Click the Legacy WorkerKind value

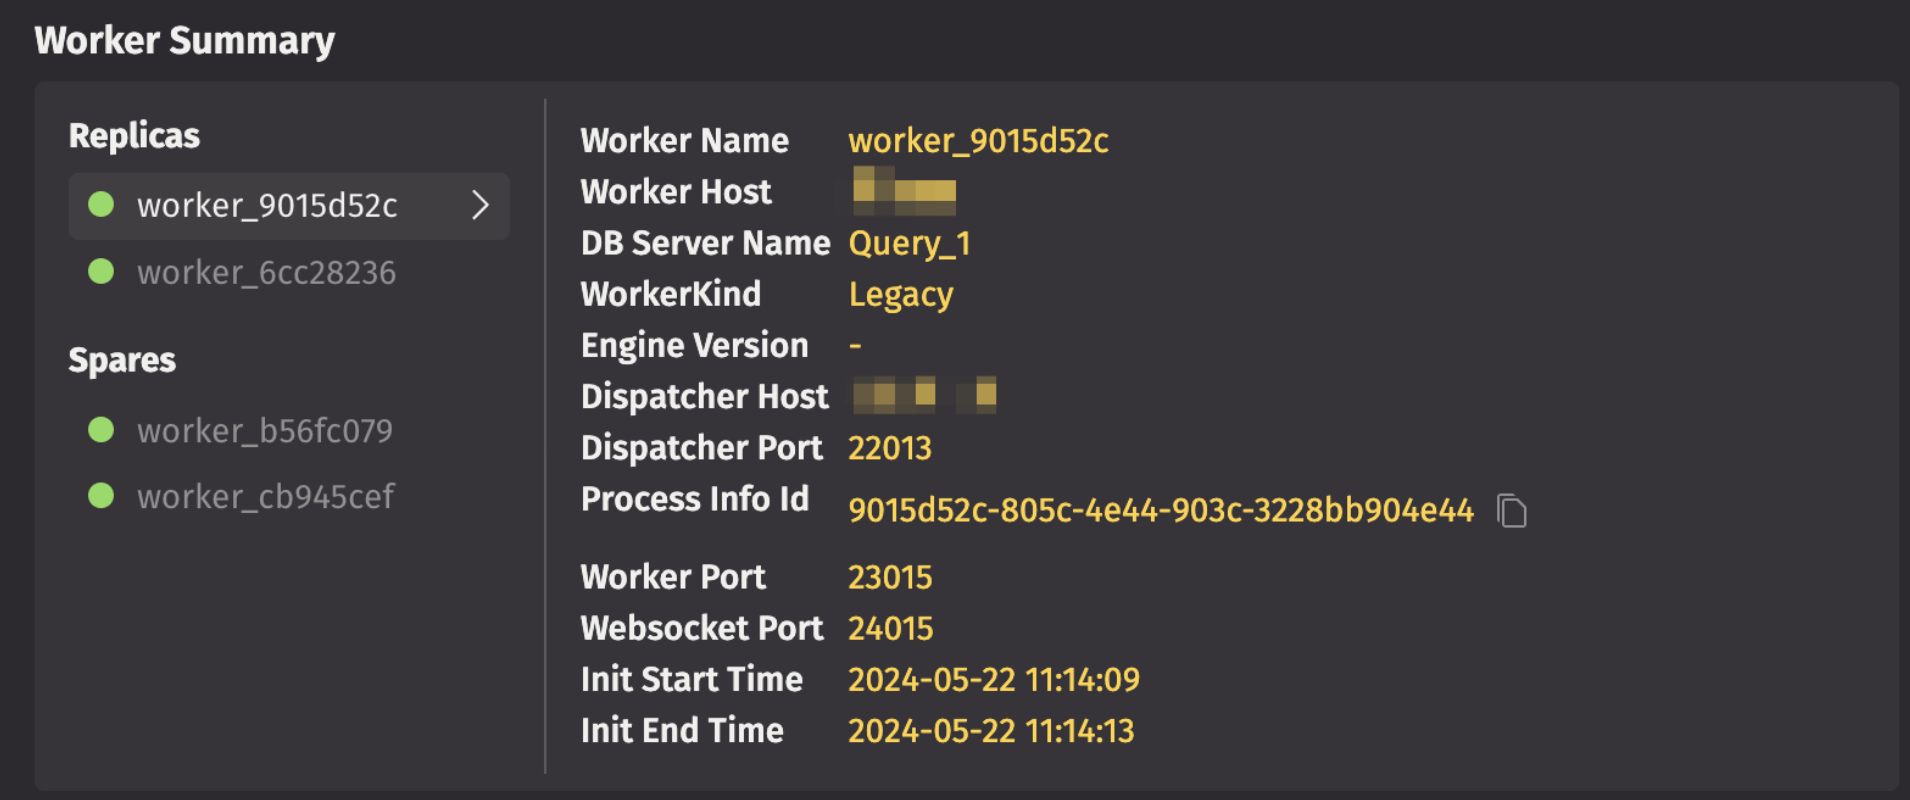coord(900,295)
